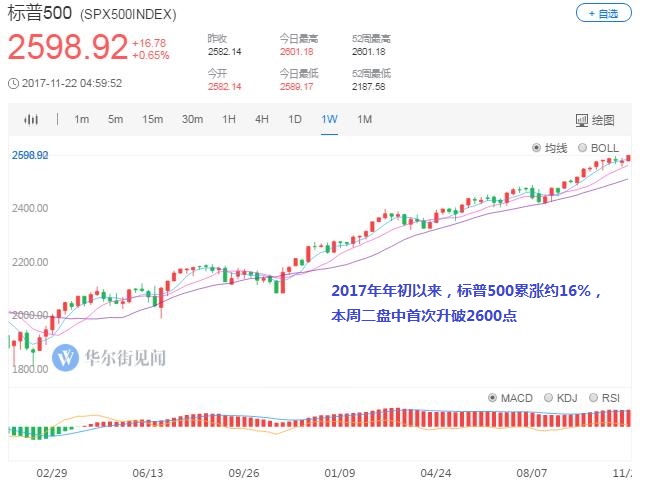
Task: Click the 今日最低 value 2589.17
Action: 296,87
